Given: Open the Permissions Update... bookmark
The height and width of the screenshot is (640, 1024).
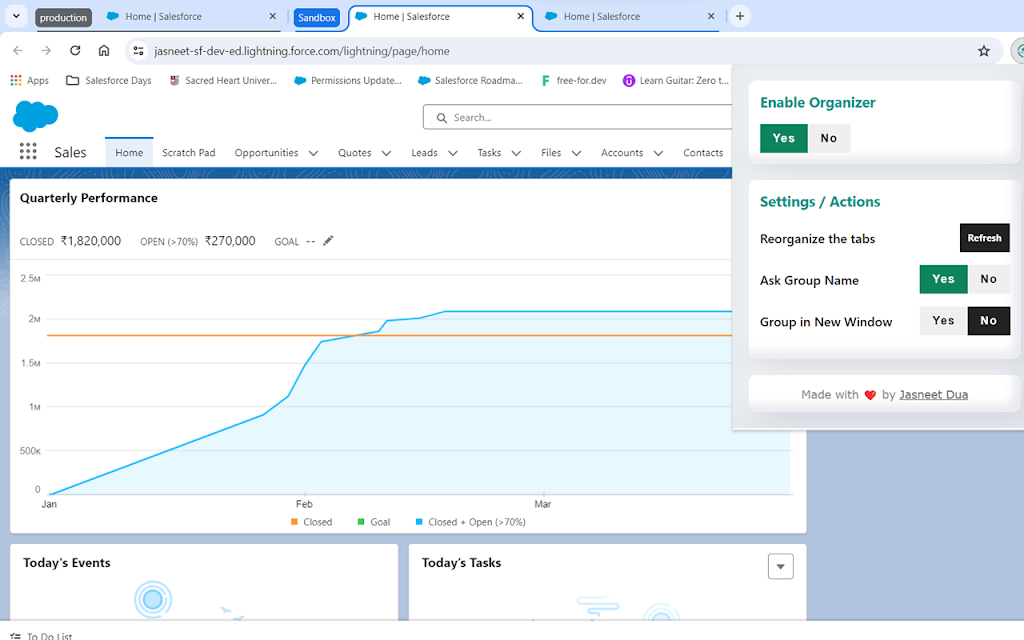Looking at the screenshot, I should (x=347, y=80).
